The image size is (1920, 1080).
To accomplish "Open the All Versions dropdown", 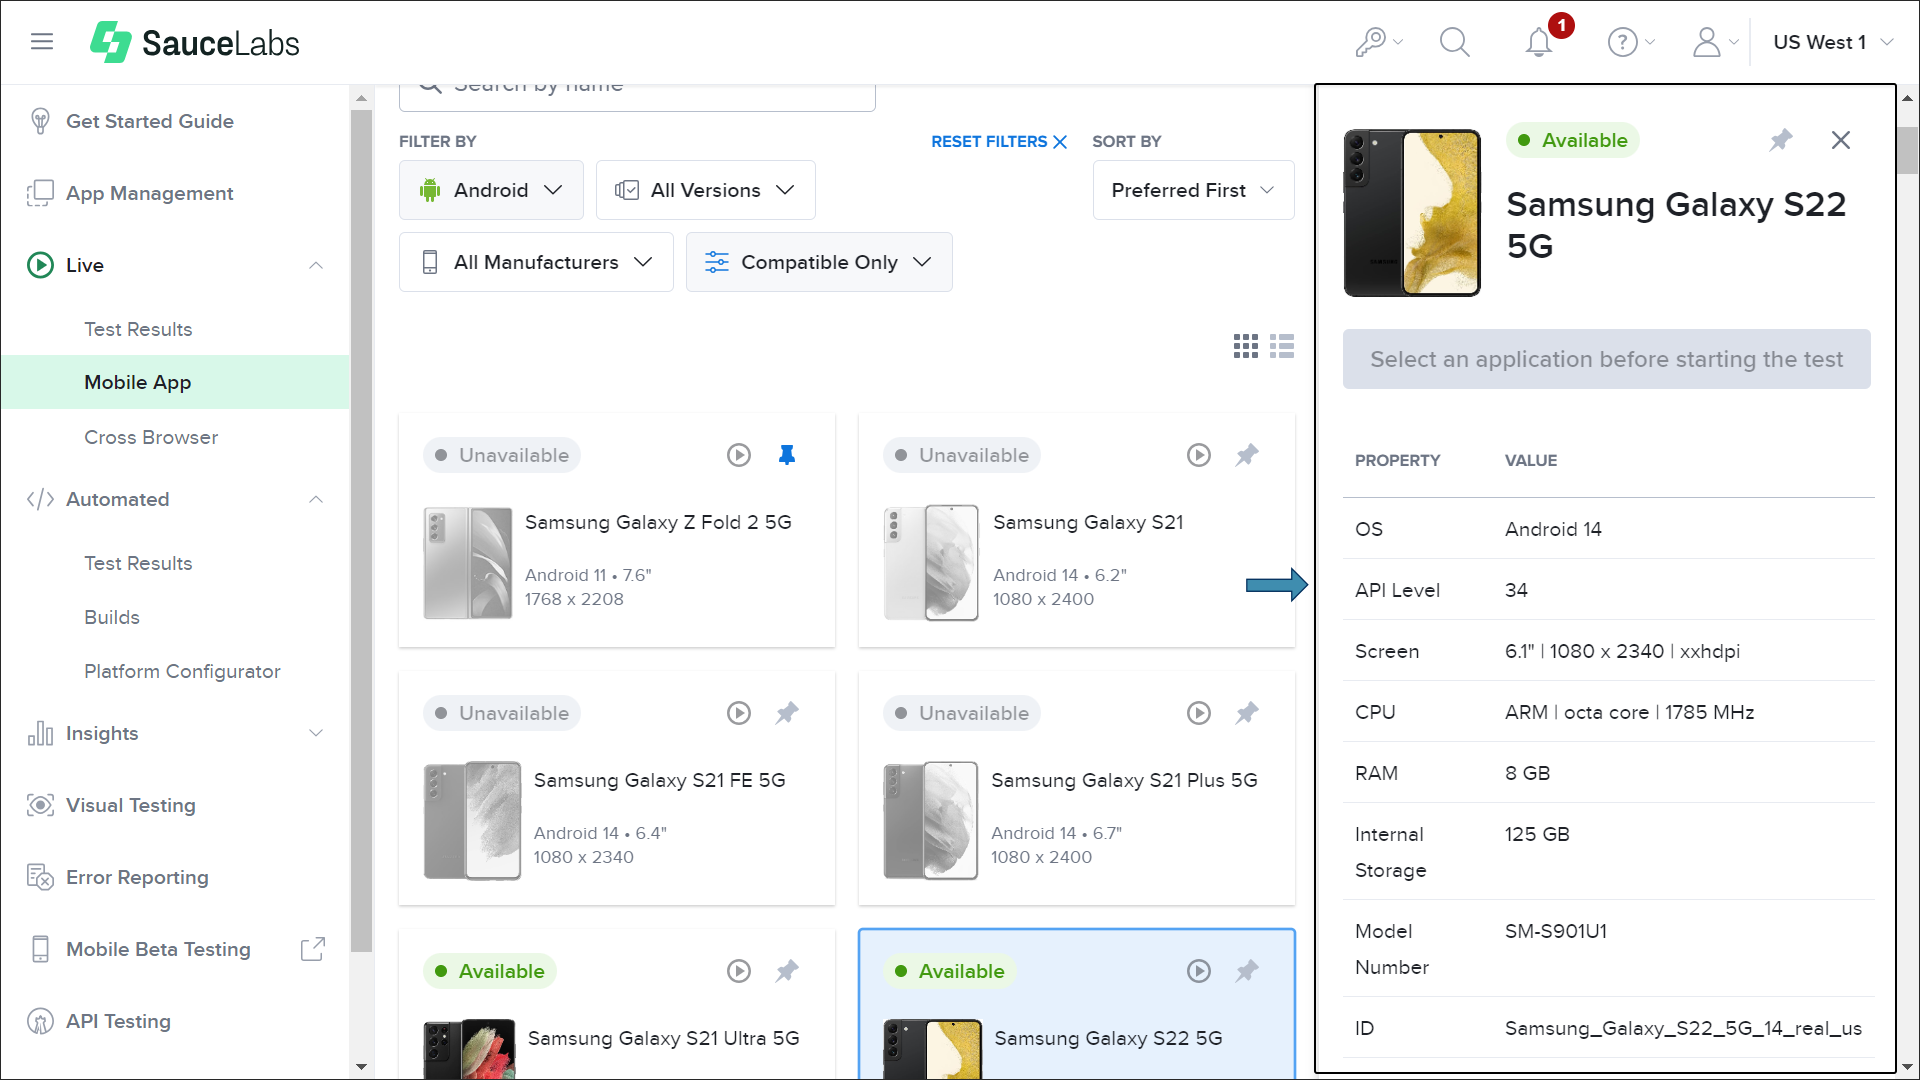I will click(x=706, y=190).
